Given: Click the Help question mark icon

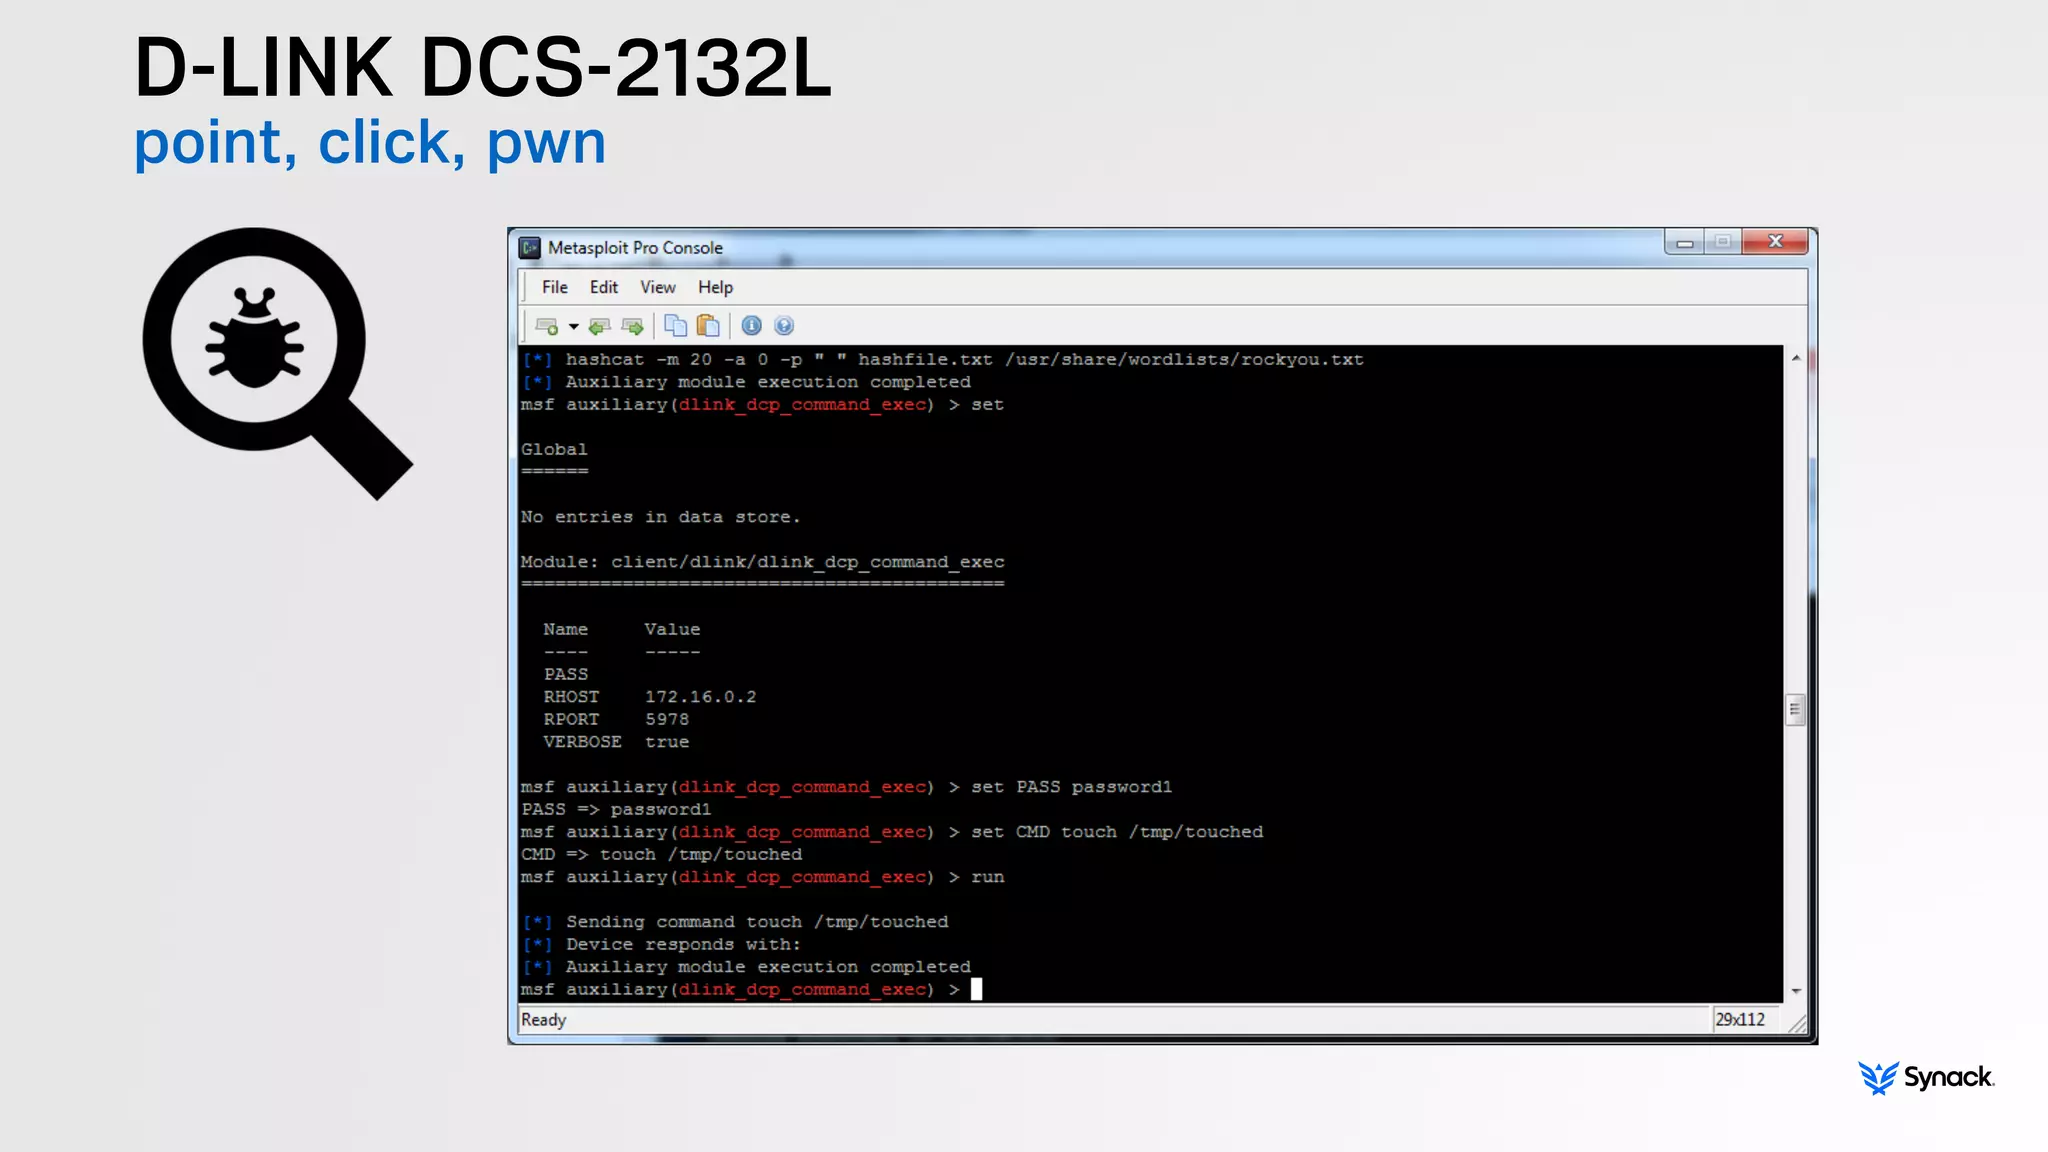Looking at the screenshot, I should 784,326.
